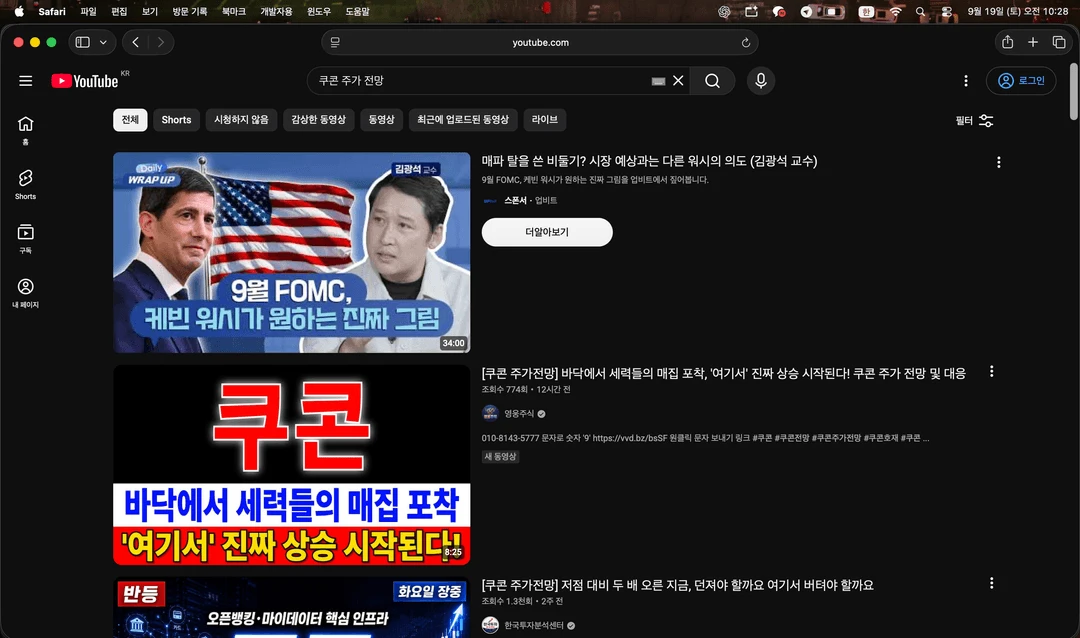Open more options for the 바닥에서 세력들의 매집 video

pyautogui.click(x=992, y=371)
